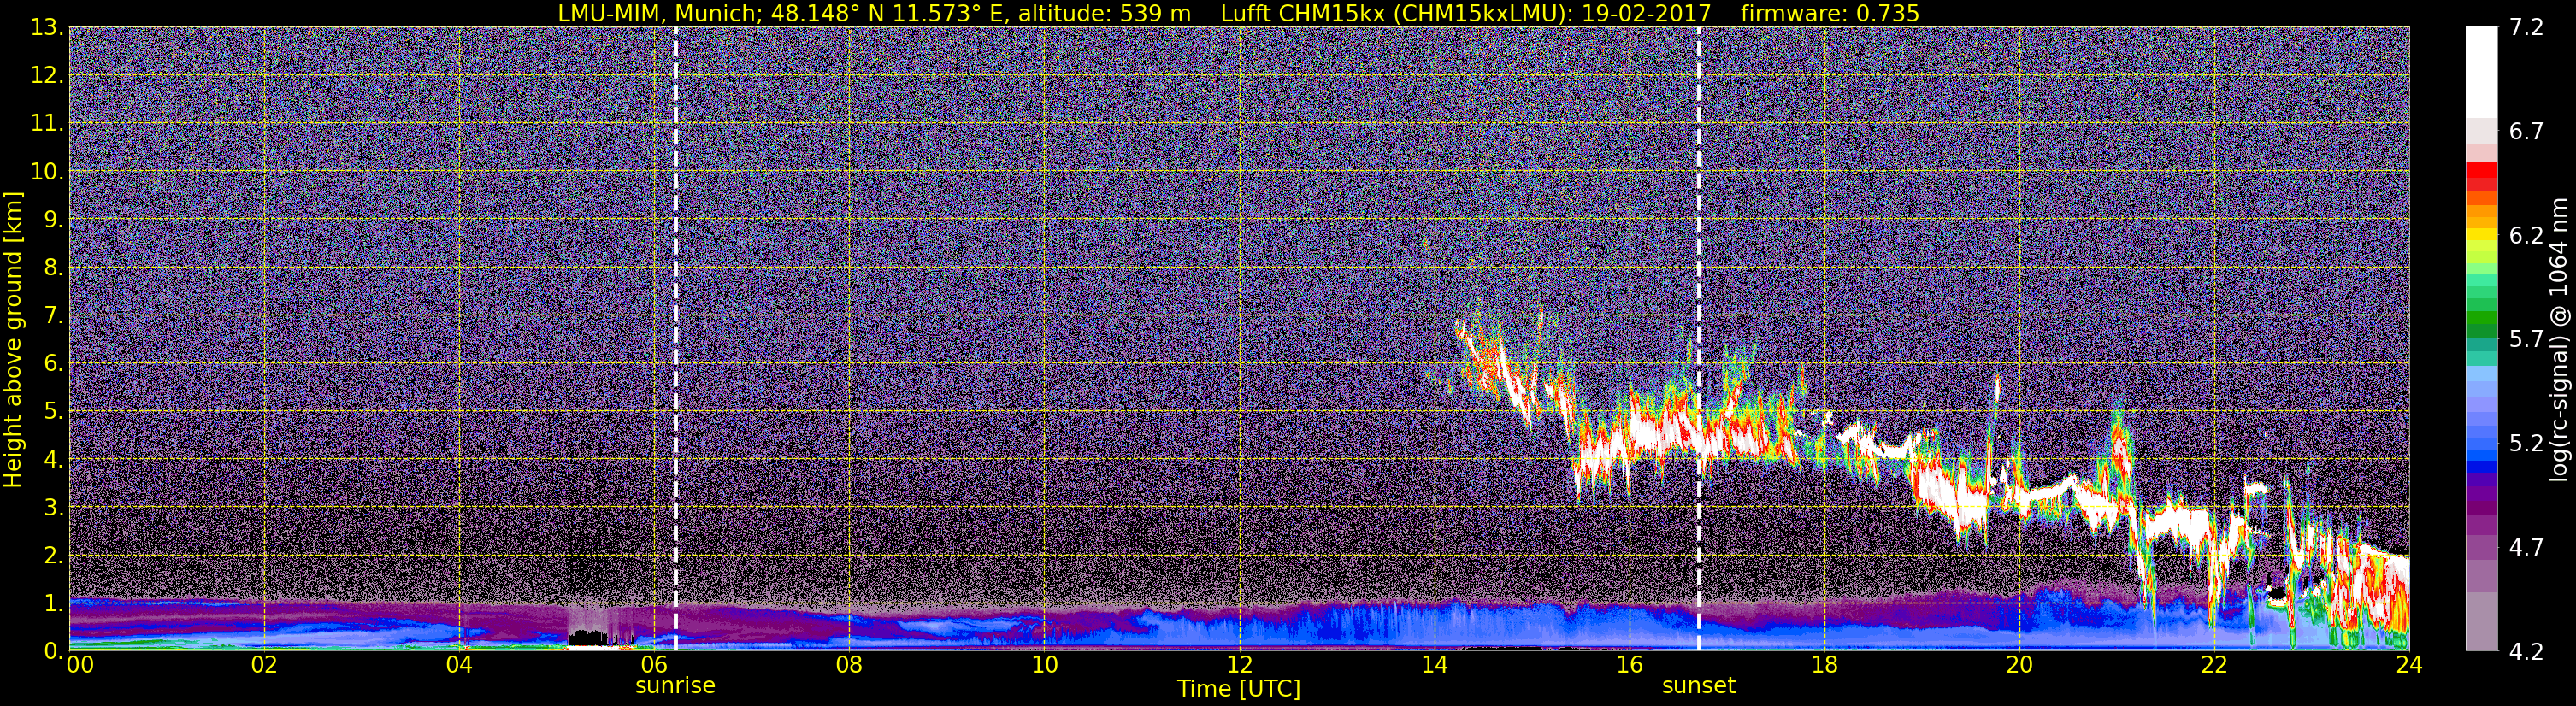Screen dimensions: 2576x706
Task: Click the 'sunset' label below the time axis
Action: 1698,685
